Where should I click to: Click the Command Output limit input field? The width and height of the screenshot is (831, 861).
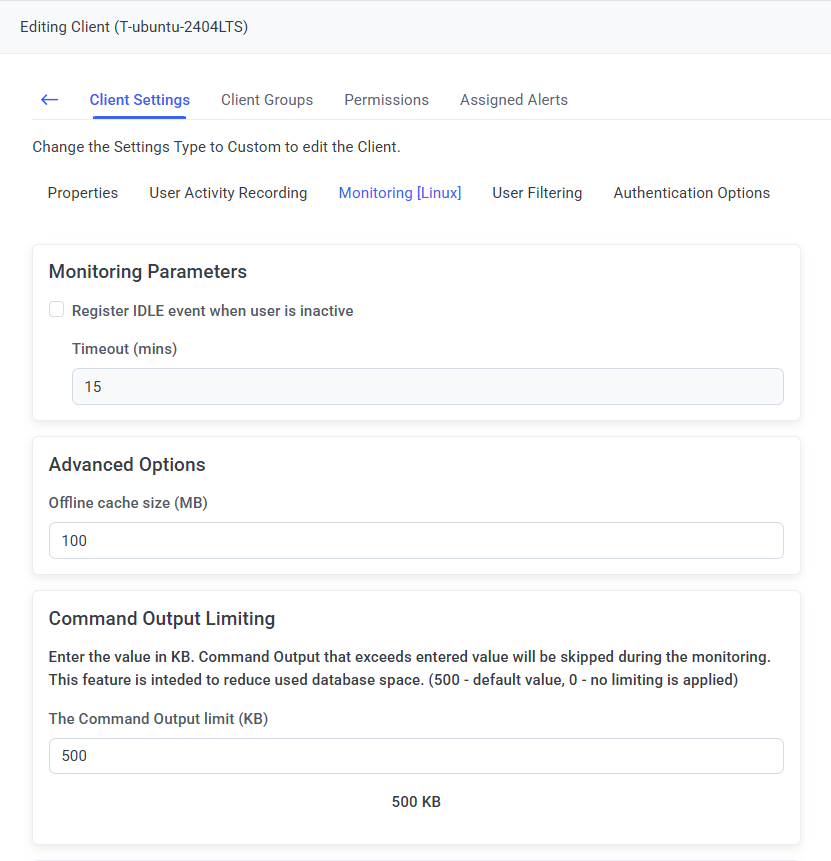point(416,756)
